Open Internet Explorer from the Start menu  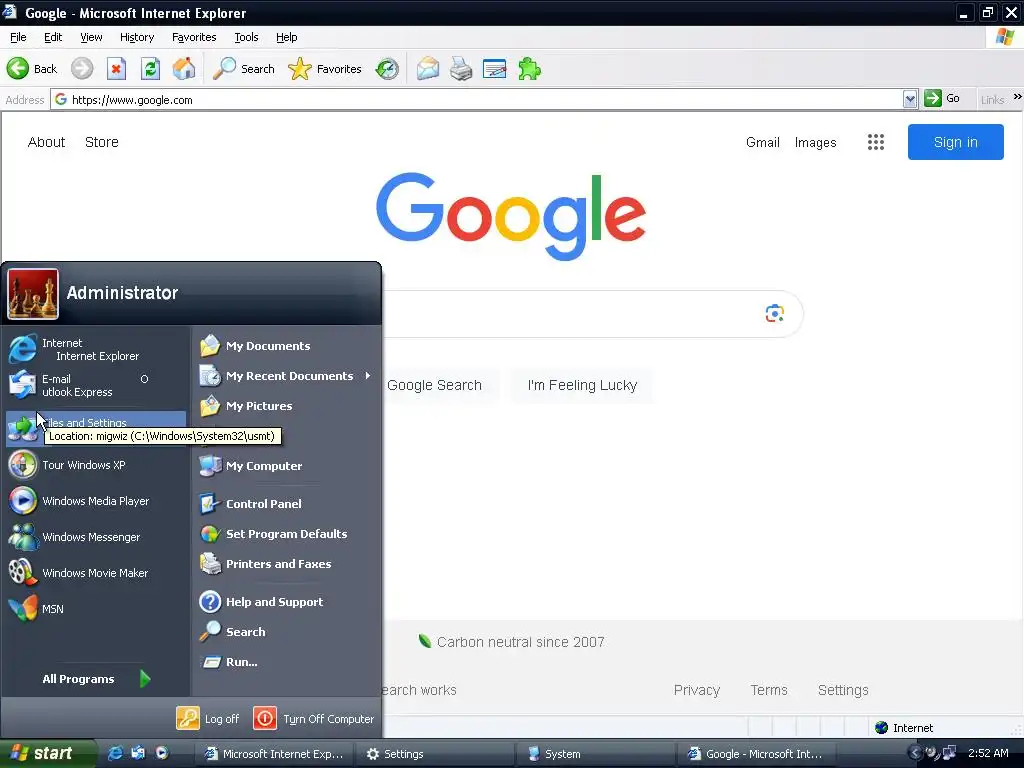[x=95, y=349]
